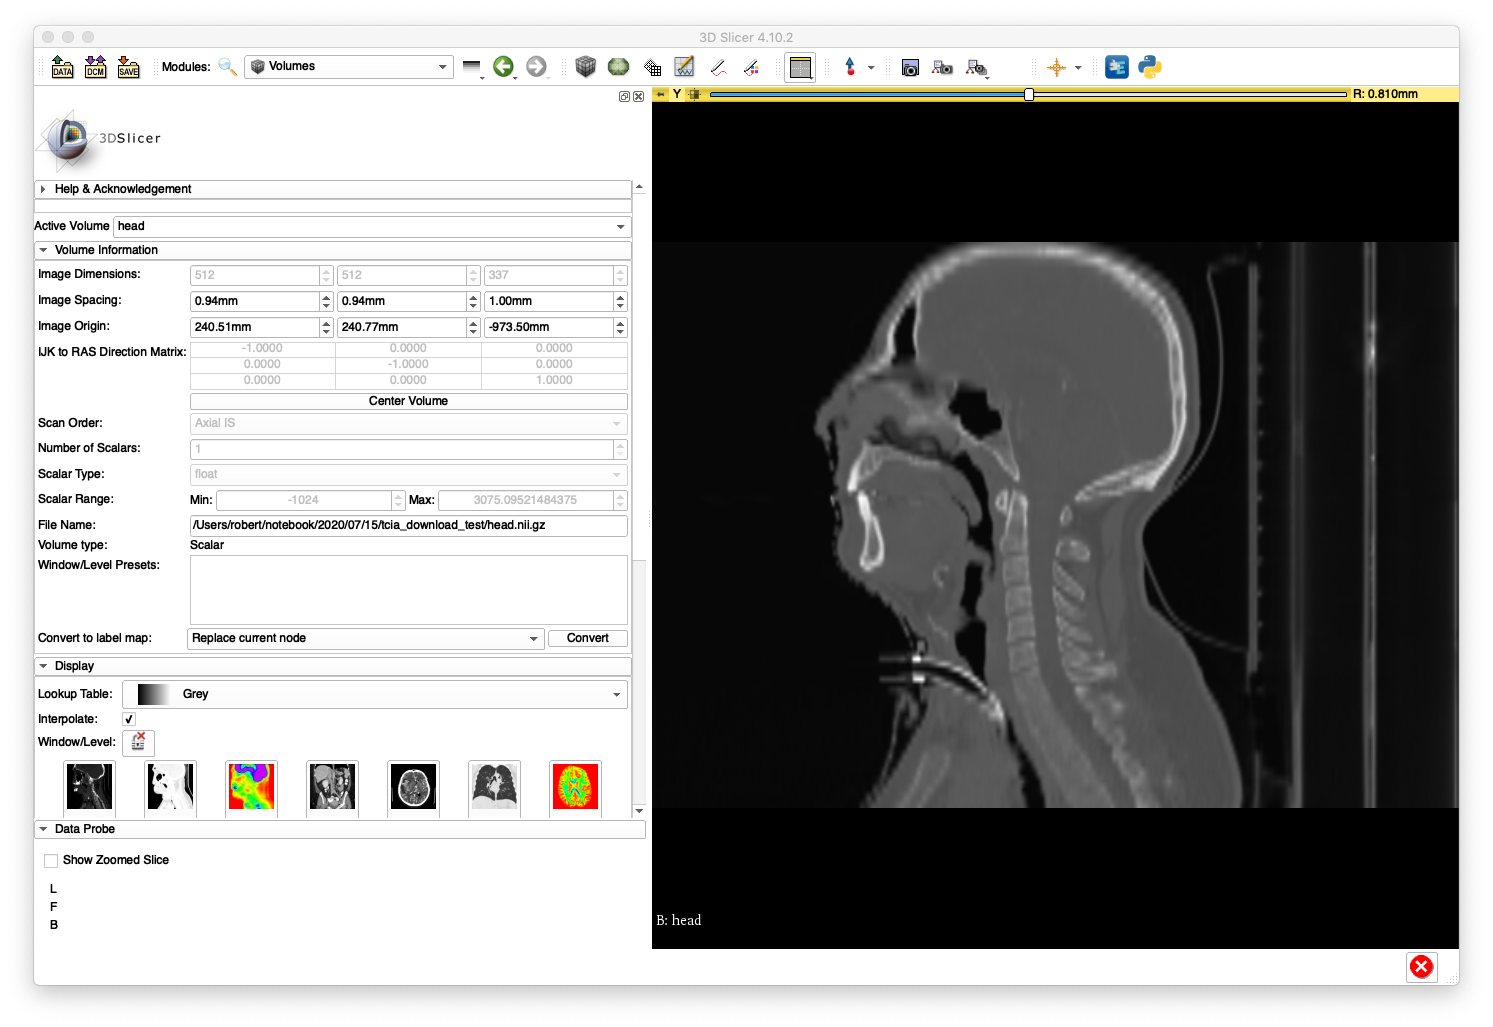Capture a screenshot with the camera icon
The width and height of the screenshot is (1493, 1027).
(x=910, y=67)
